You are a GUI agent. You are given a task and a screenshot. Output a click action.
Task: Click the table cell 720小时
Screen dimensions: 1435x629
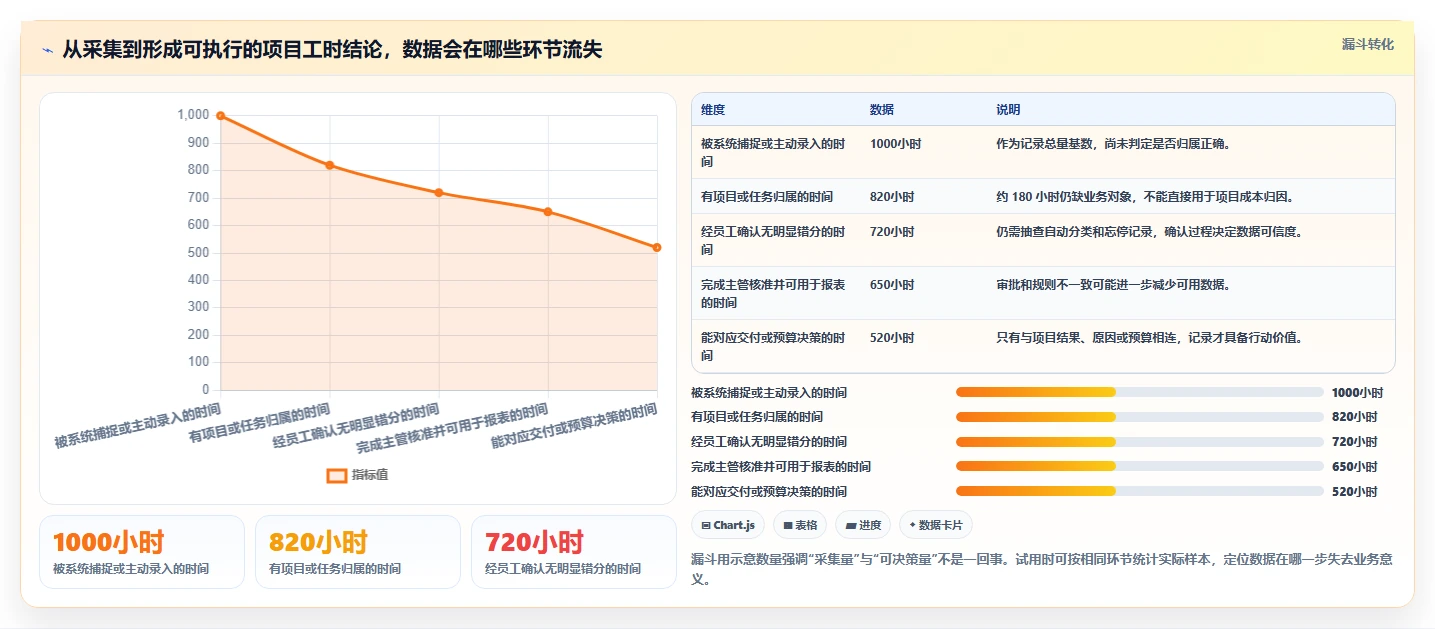(892, 232)
